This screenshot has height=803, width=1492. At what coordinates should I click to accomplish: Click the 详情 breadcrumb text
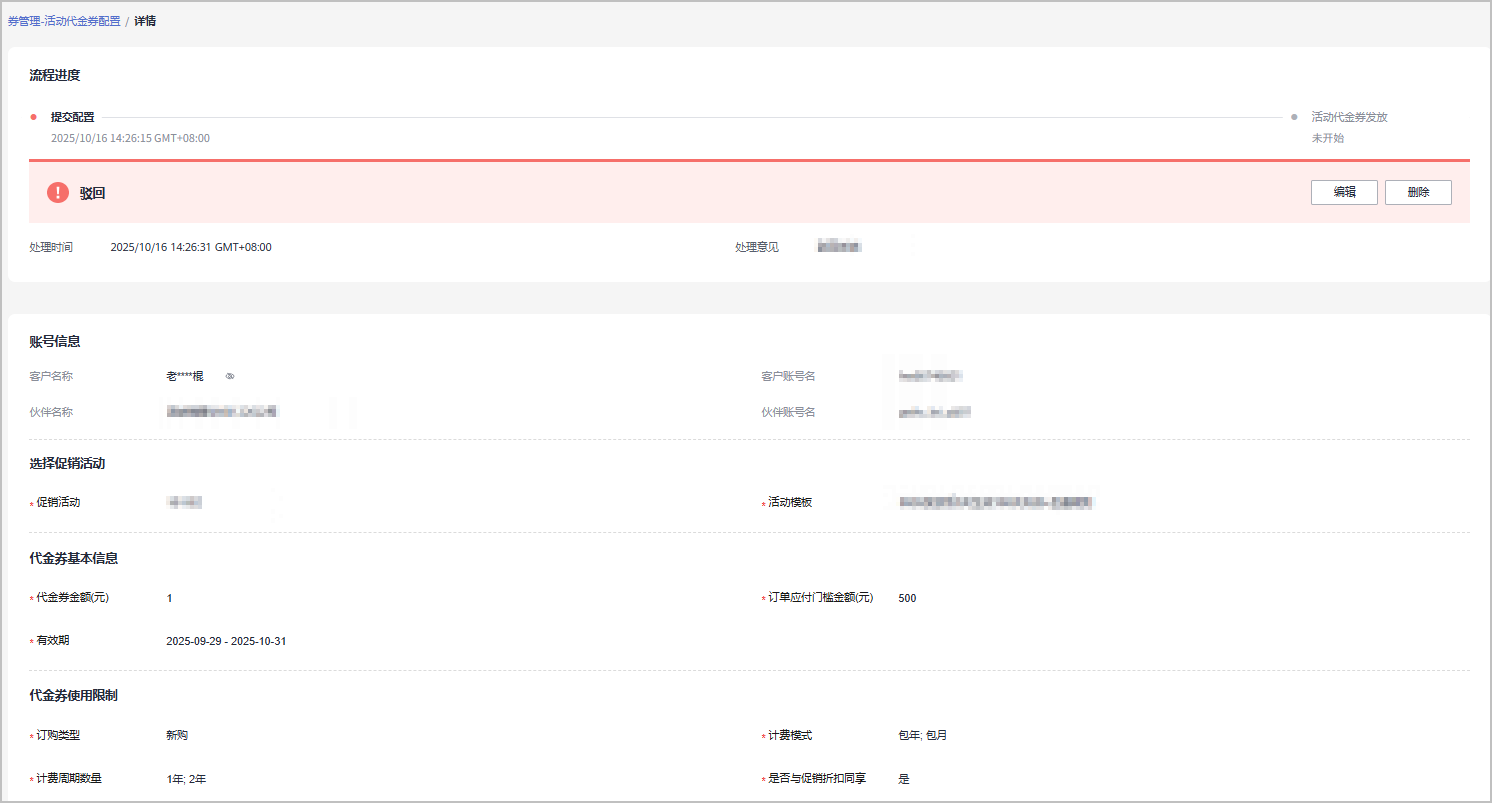pyautogui.click(x=146, y=21)
